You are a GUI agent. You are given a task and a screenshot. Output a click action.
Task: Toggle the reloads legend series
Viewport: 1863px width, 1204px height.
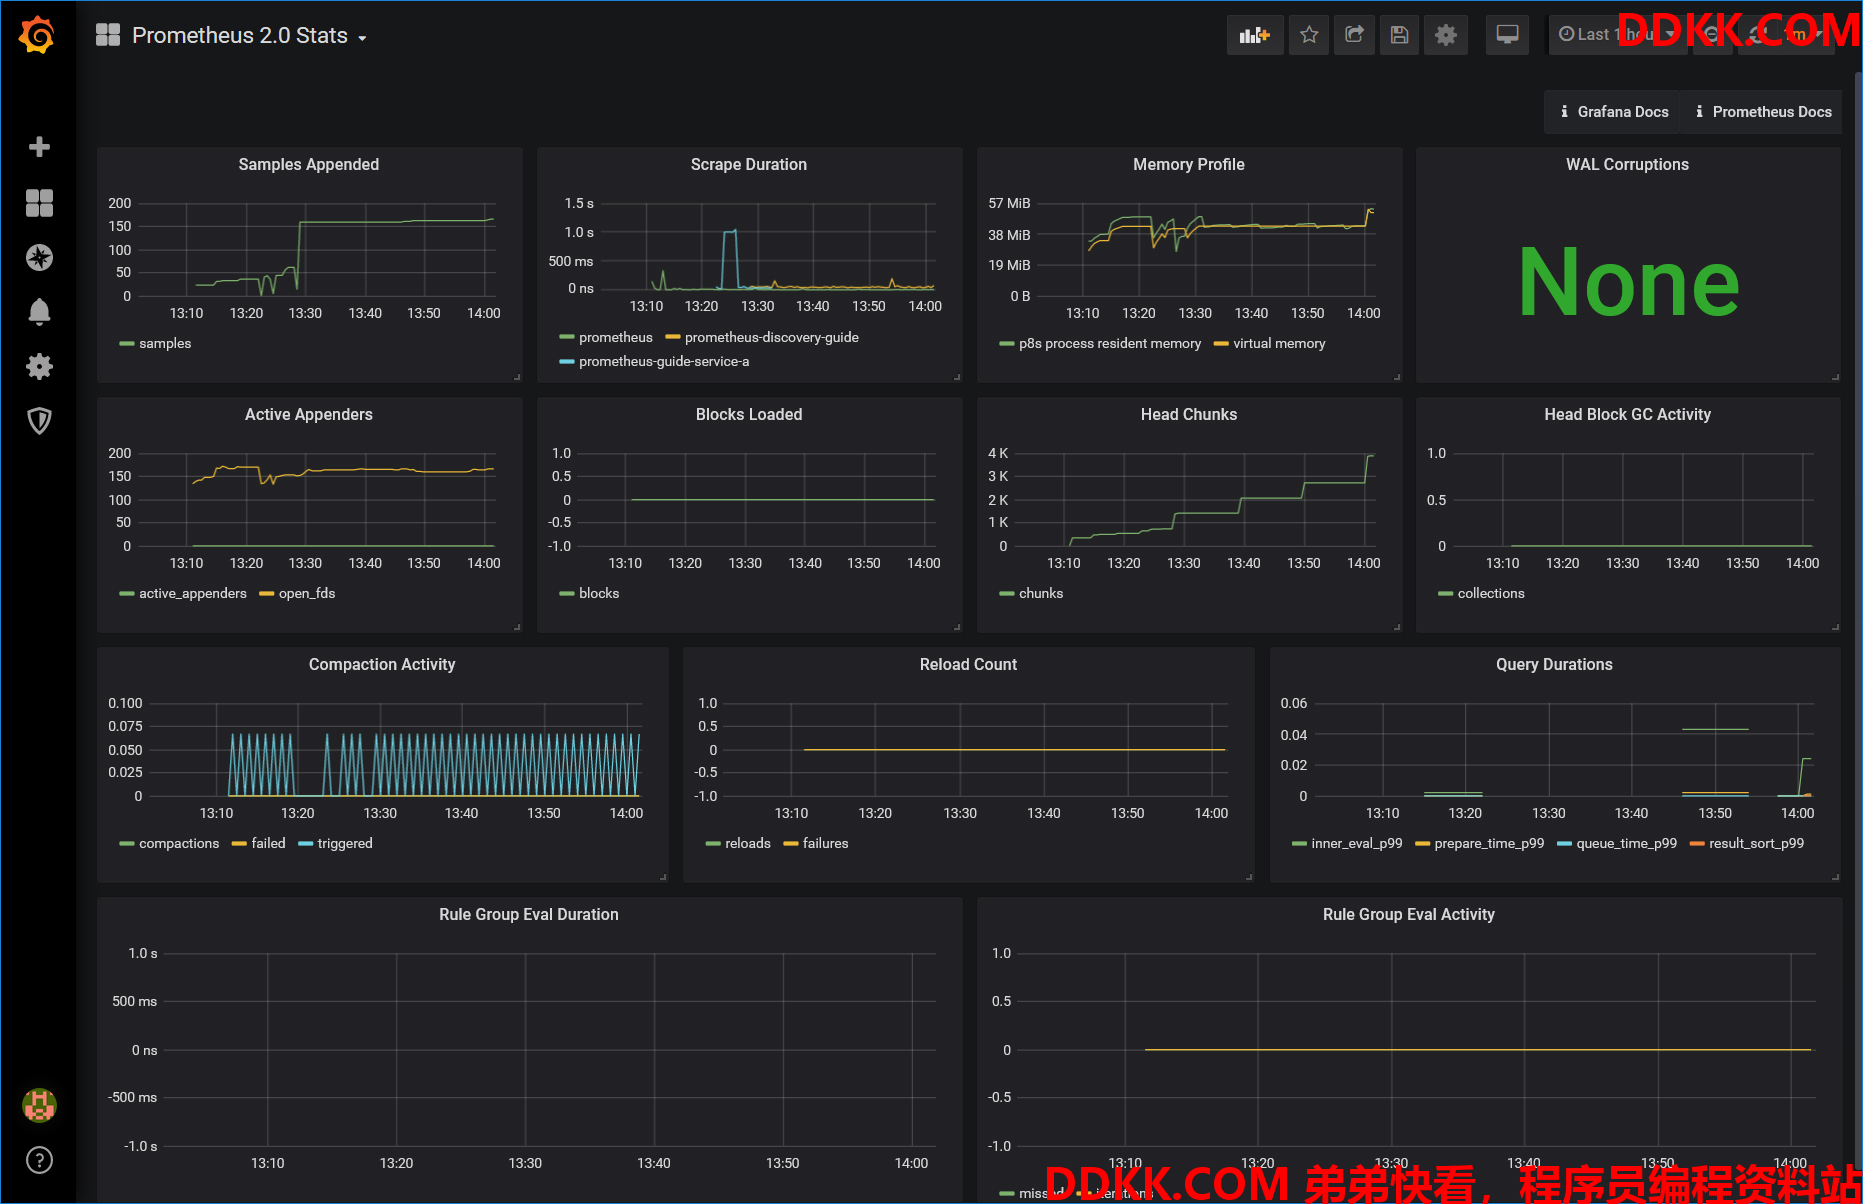click(x=748, y=843)
